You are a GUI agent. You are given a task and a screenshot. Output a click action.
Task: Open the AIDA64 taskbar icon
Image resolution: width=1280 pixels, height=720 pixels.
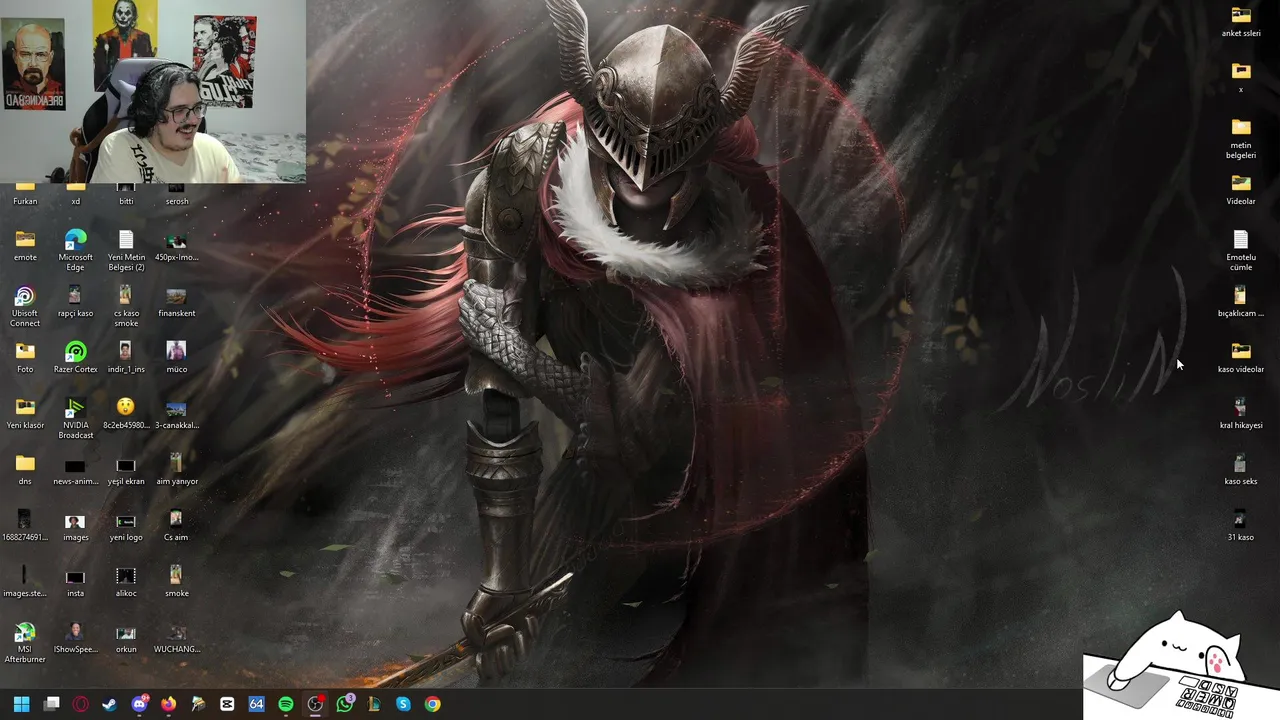tap(256, 704)
